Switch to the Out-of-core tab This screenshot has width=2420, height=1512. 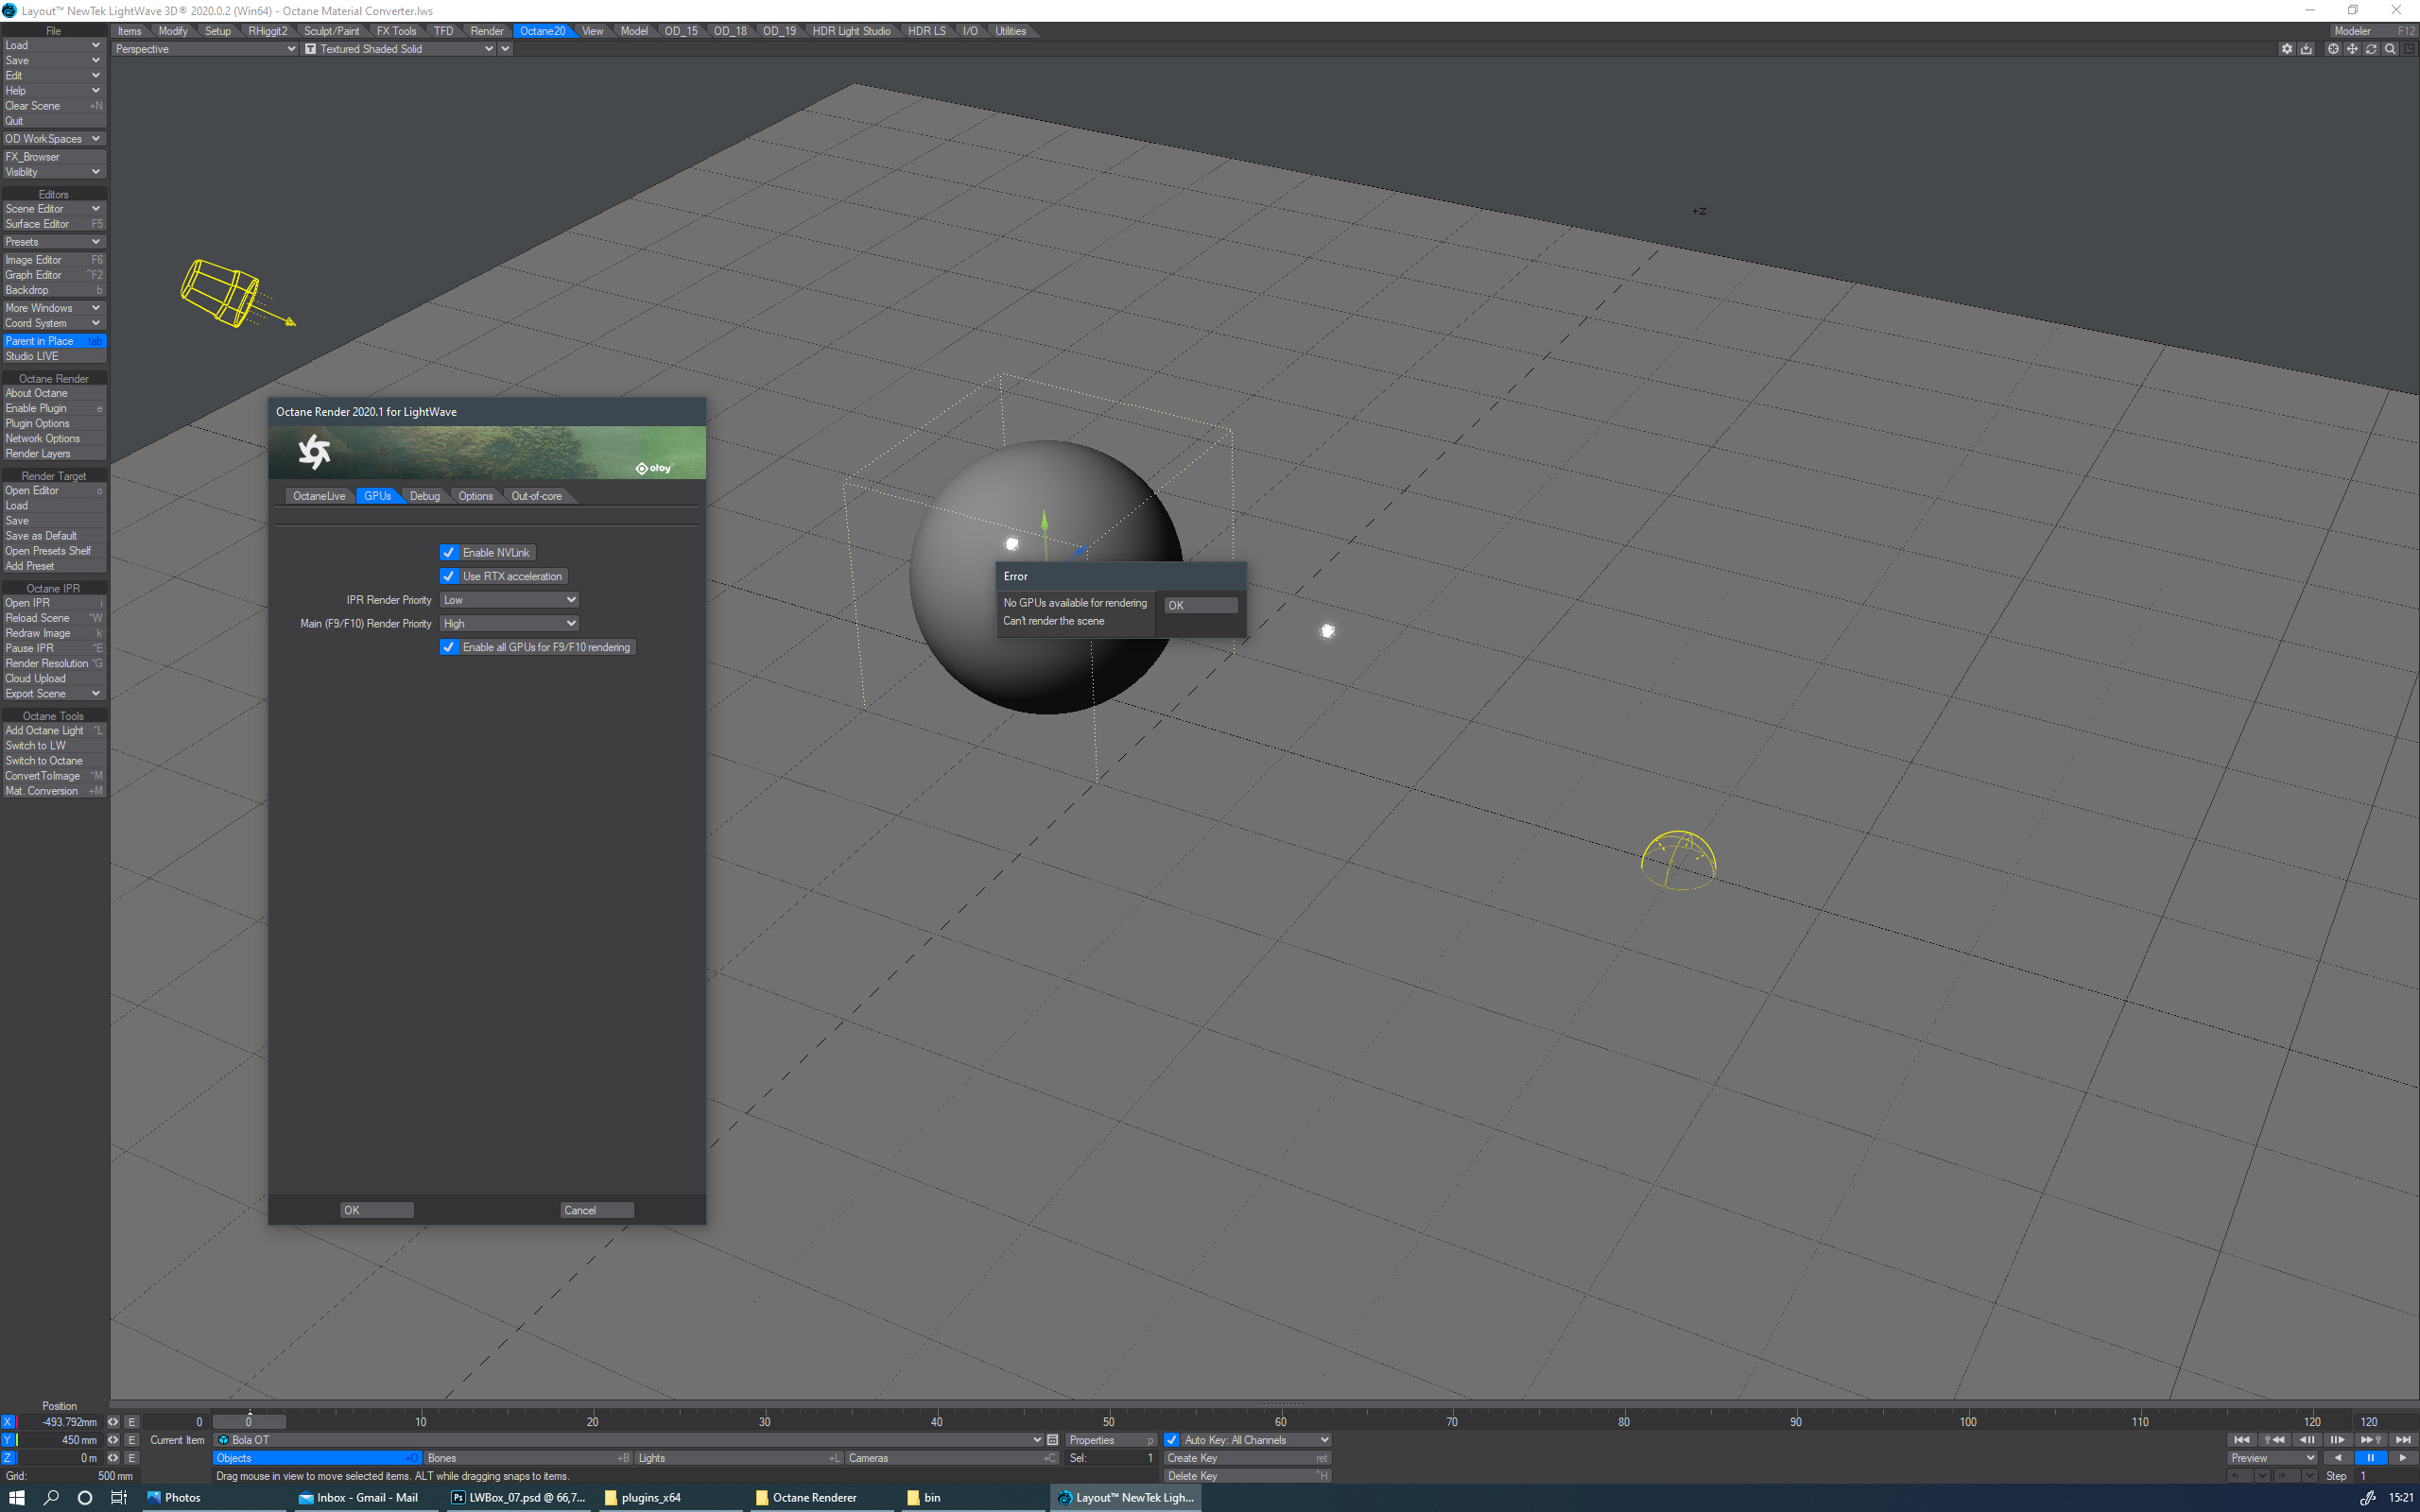(x=536, y=496)
